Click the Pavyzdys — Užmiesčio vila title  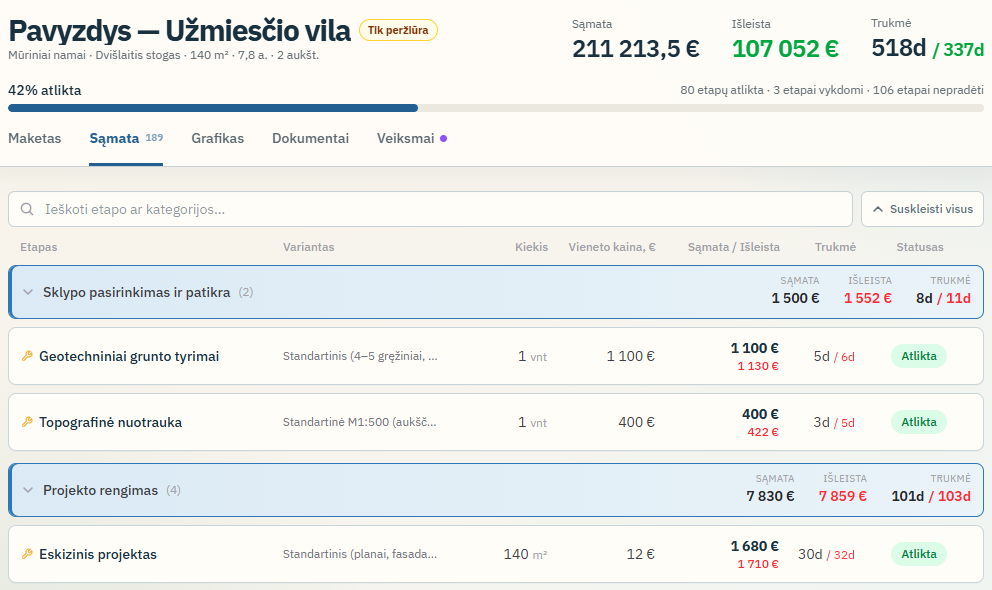(179, 30)
